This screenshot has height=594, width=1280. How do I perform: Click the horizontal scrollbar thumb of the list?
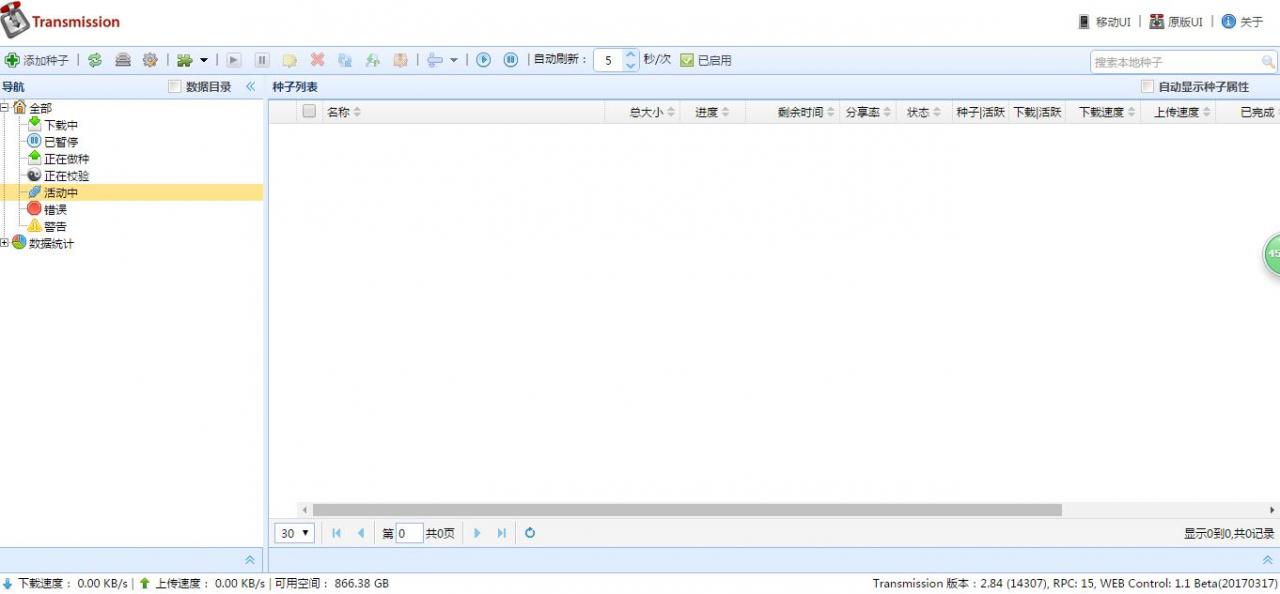coord(687,510)
